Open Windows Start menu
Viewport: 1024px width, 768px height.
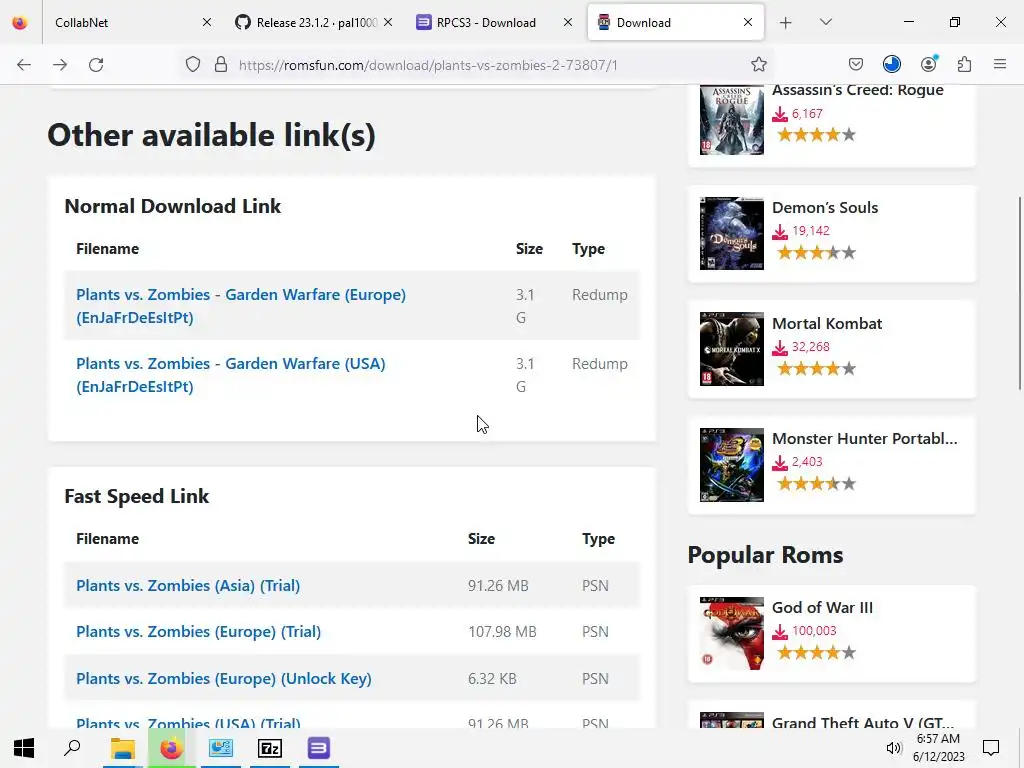pos(24,748)
